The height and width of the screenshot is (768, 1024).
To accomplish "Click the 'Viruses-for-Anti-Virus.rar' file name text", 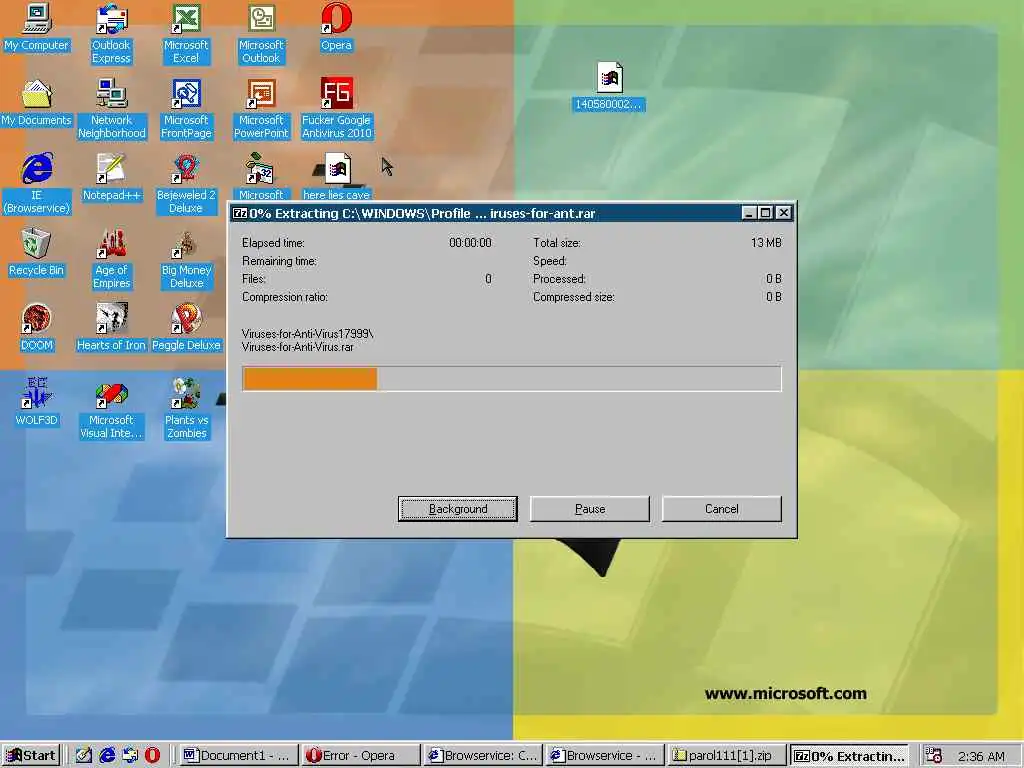I will point(298,347).
